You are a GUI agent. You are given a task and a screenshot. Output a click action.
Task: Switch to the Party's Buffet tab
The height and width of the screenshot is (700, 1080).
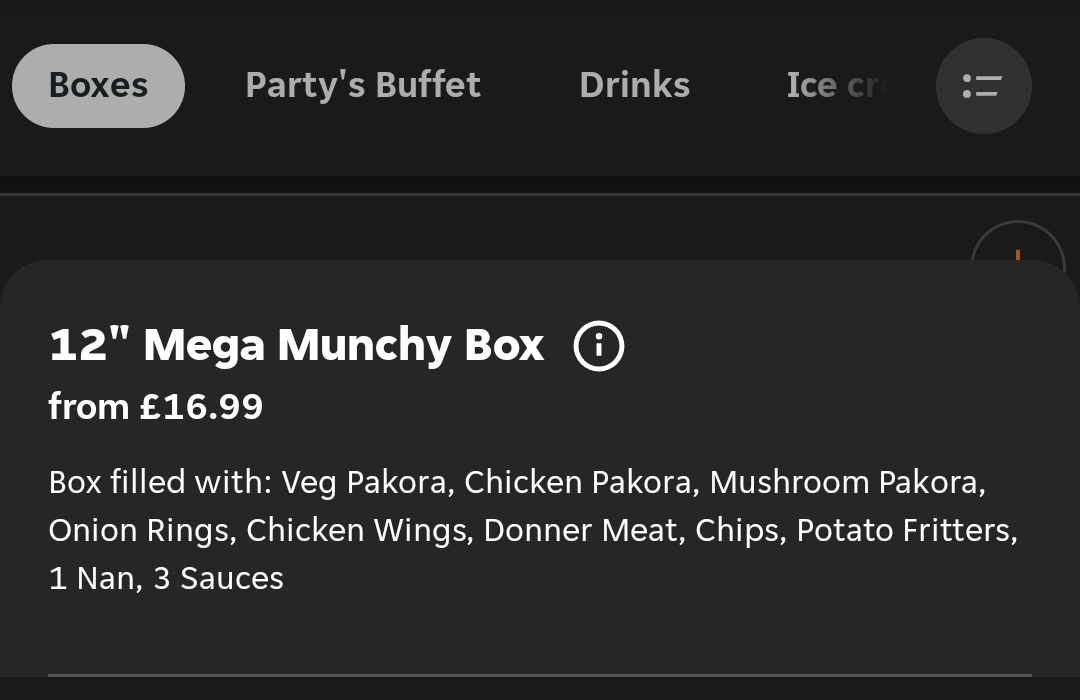363,86
